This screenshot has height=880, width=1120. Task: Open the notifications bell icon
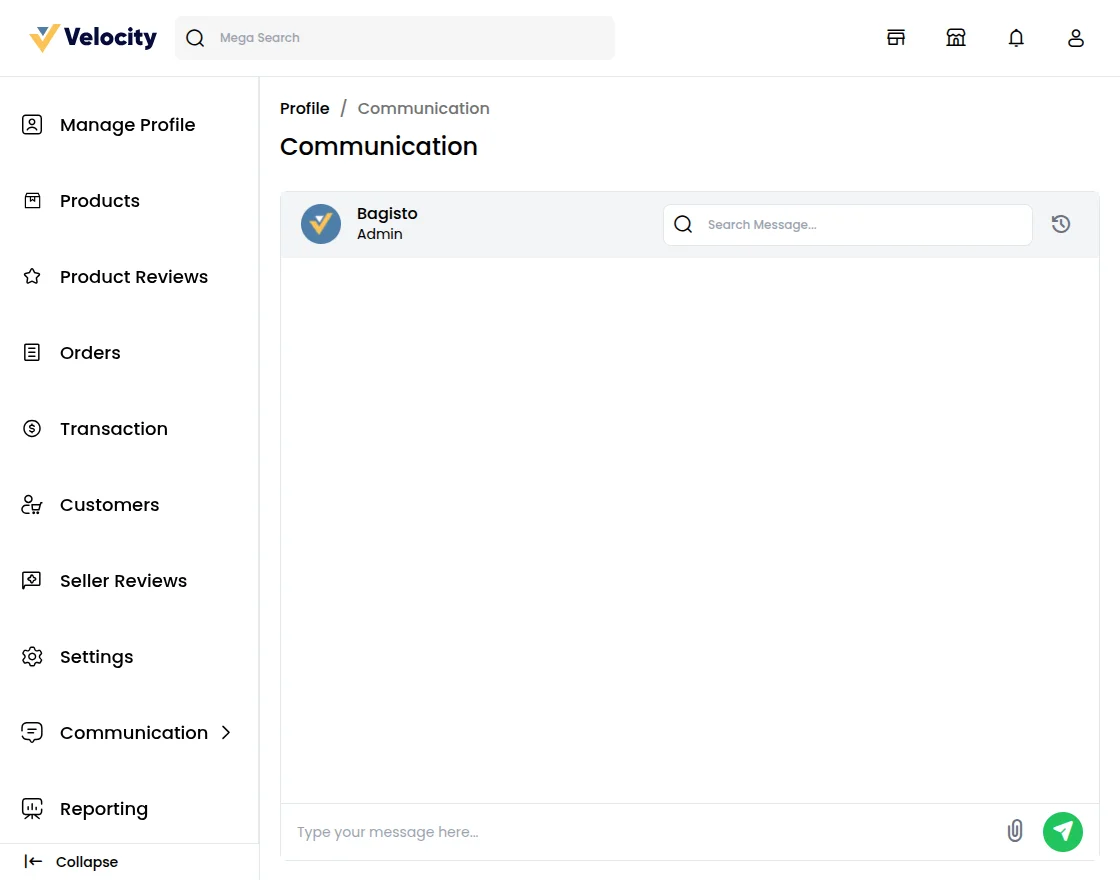click(x=1016, y=37)
